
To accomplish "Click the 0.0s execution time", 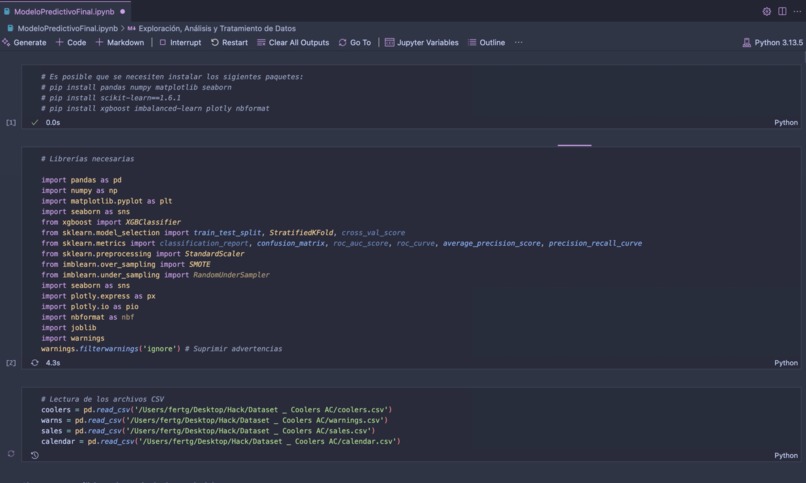I will (53, 122).
